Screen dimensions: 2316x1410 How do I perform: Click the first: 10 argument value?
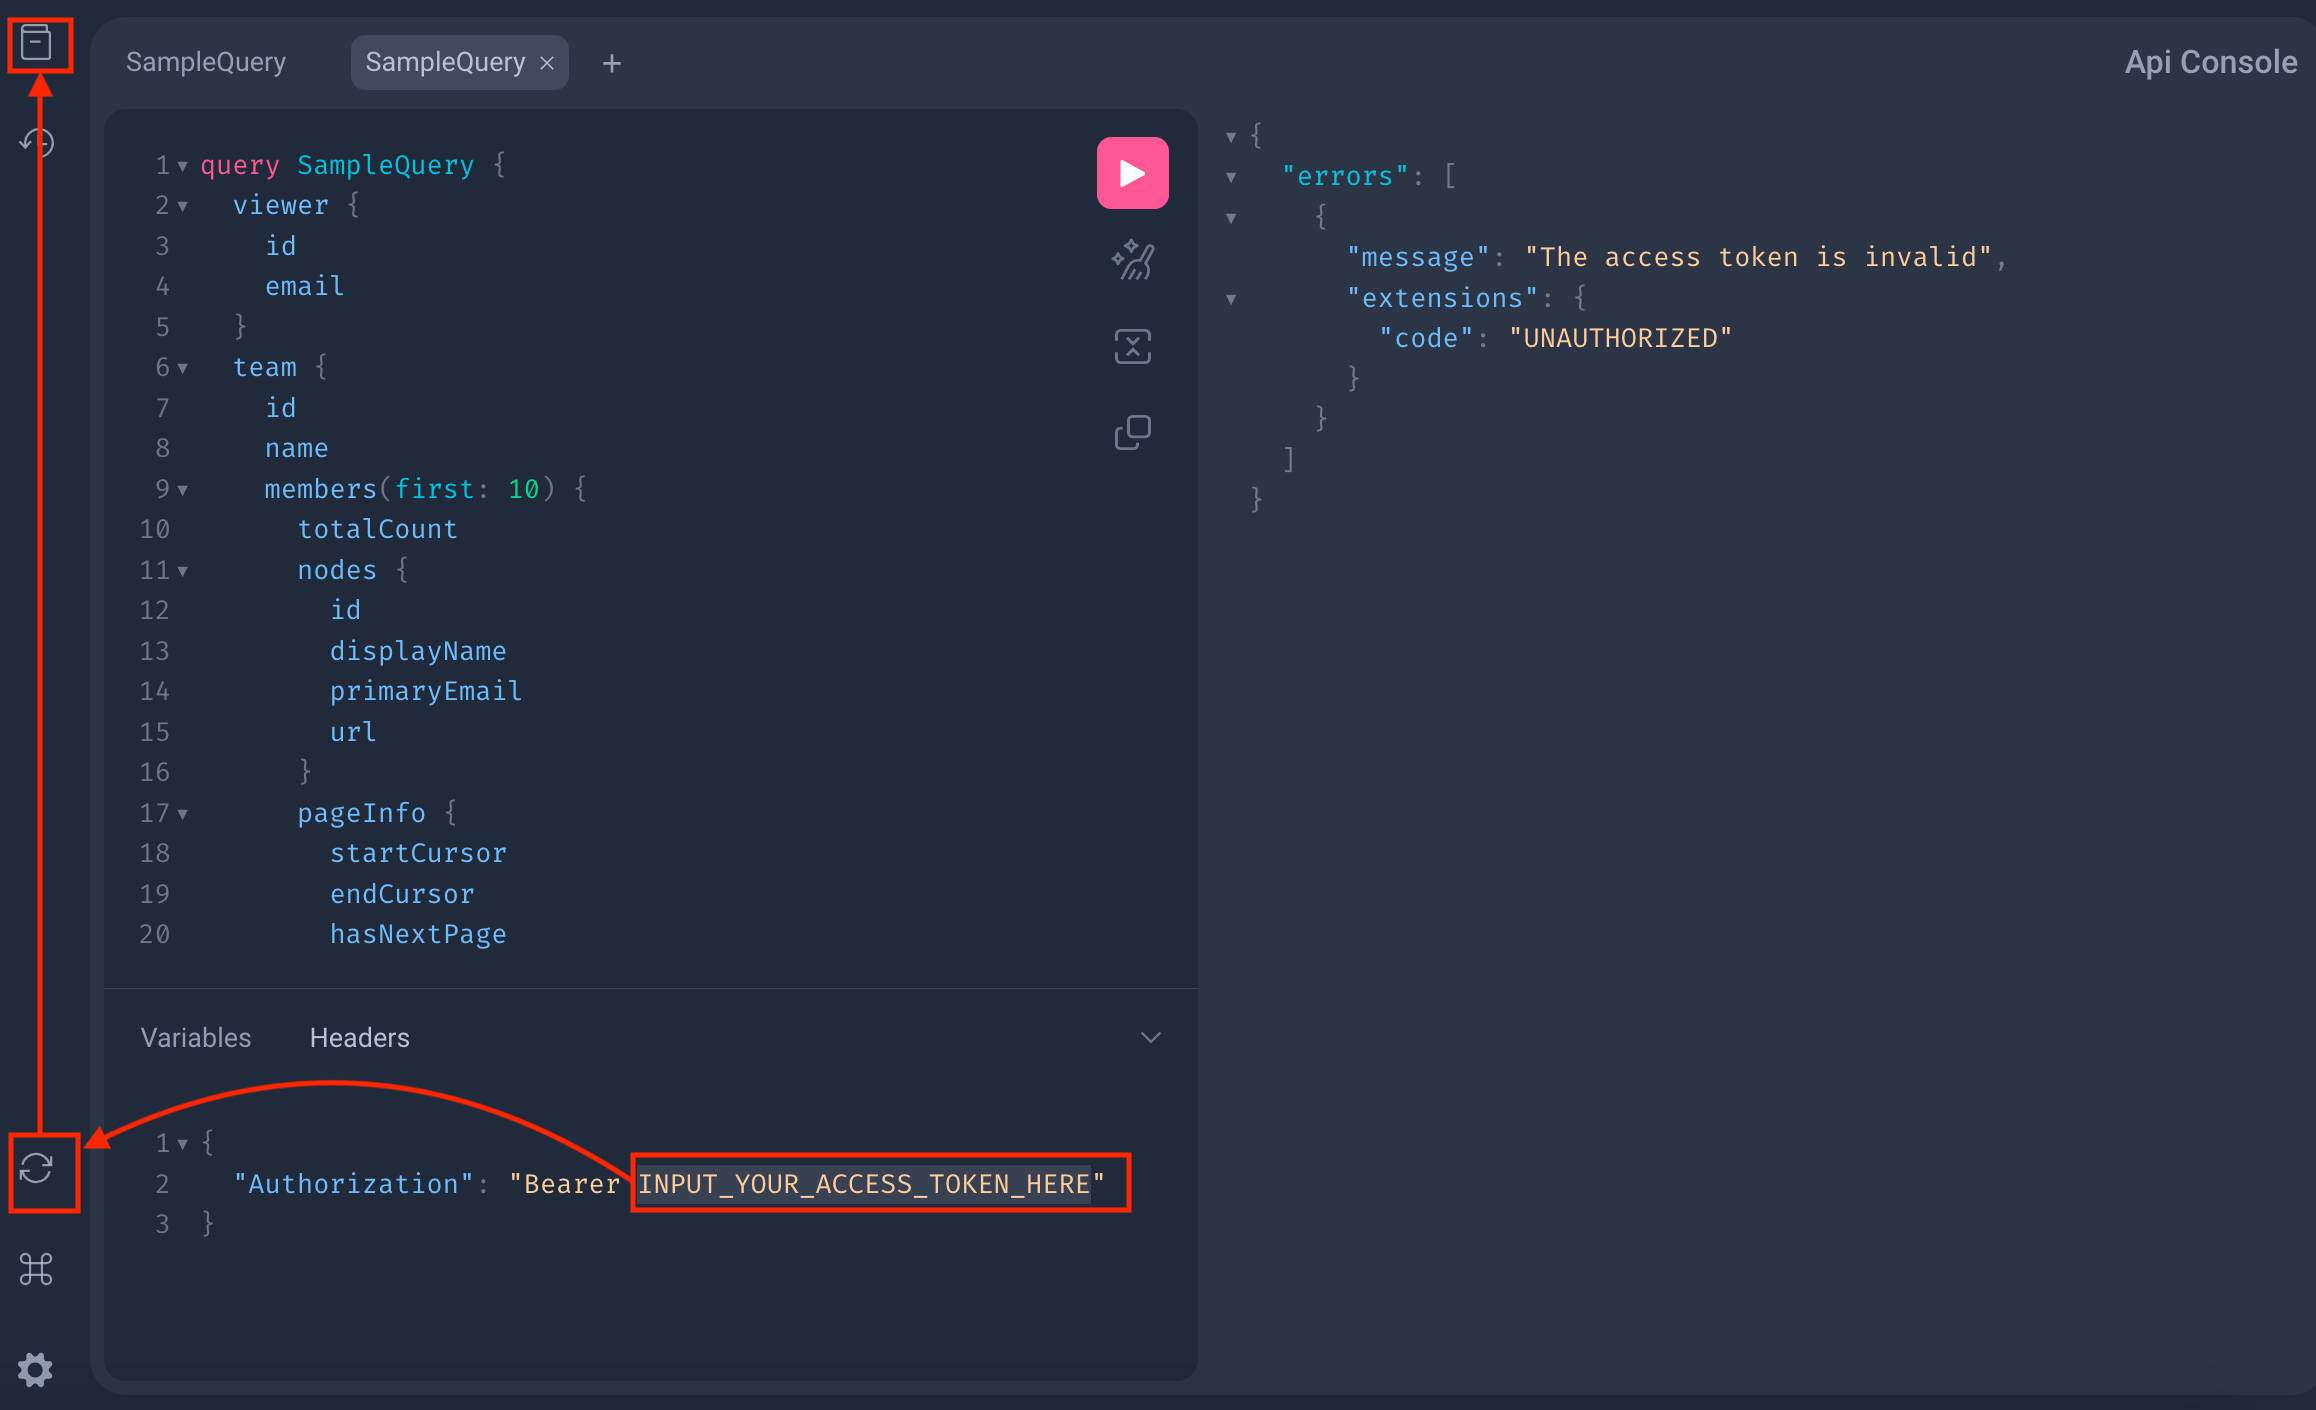pyautogui.click(x=524, y=489)
